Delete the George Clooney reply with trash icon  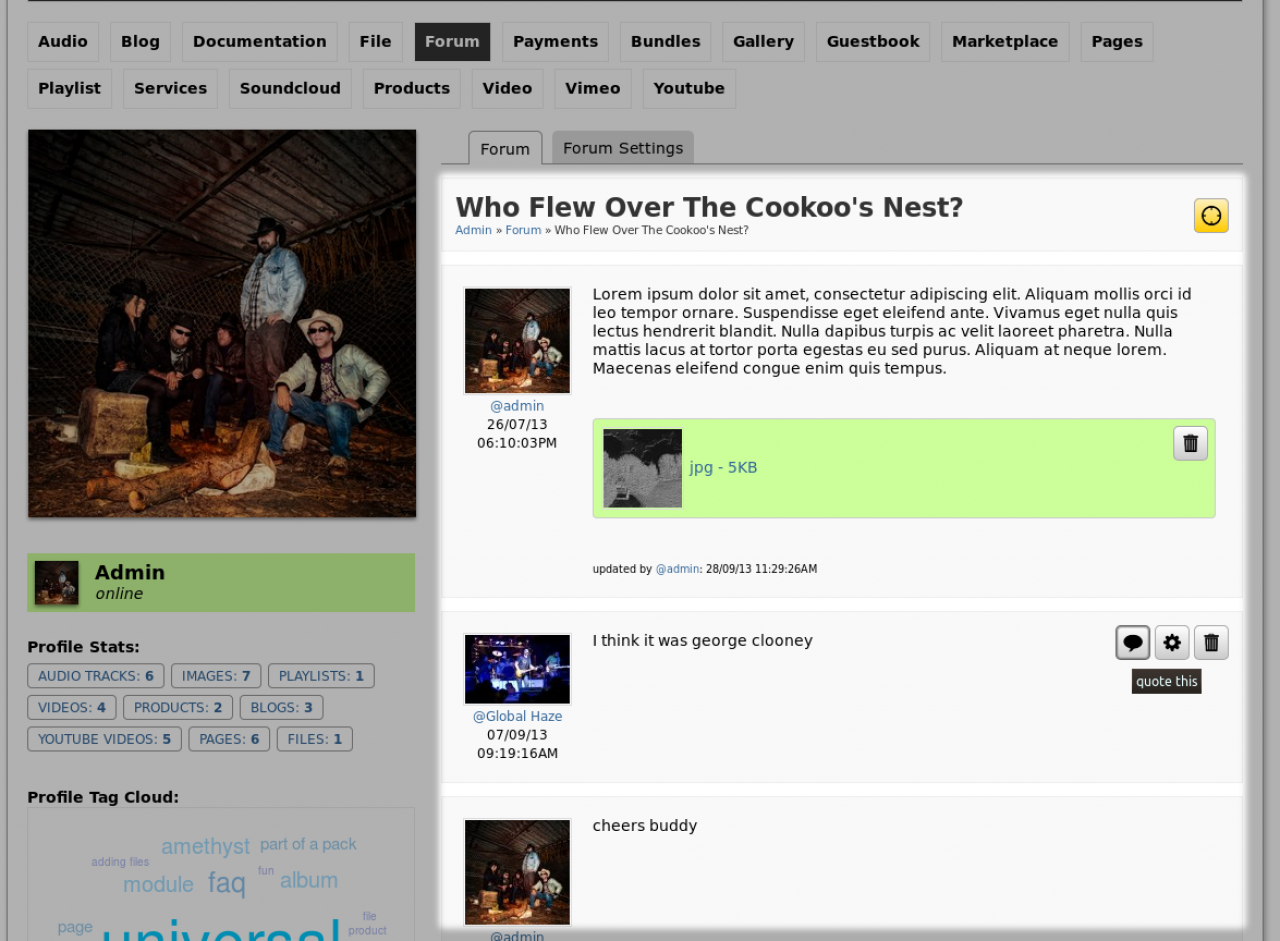1211,643
